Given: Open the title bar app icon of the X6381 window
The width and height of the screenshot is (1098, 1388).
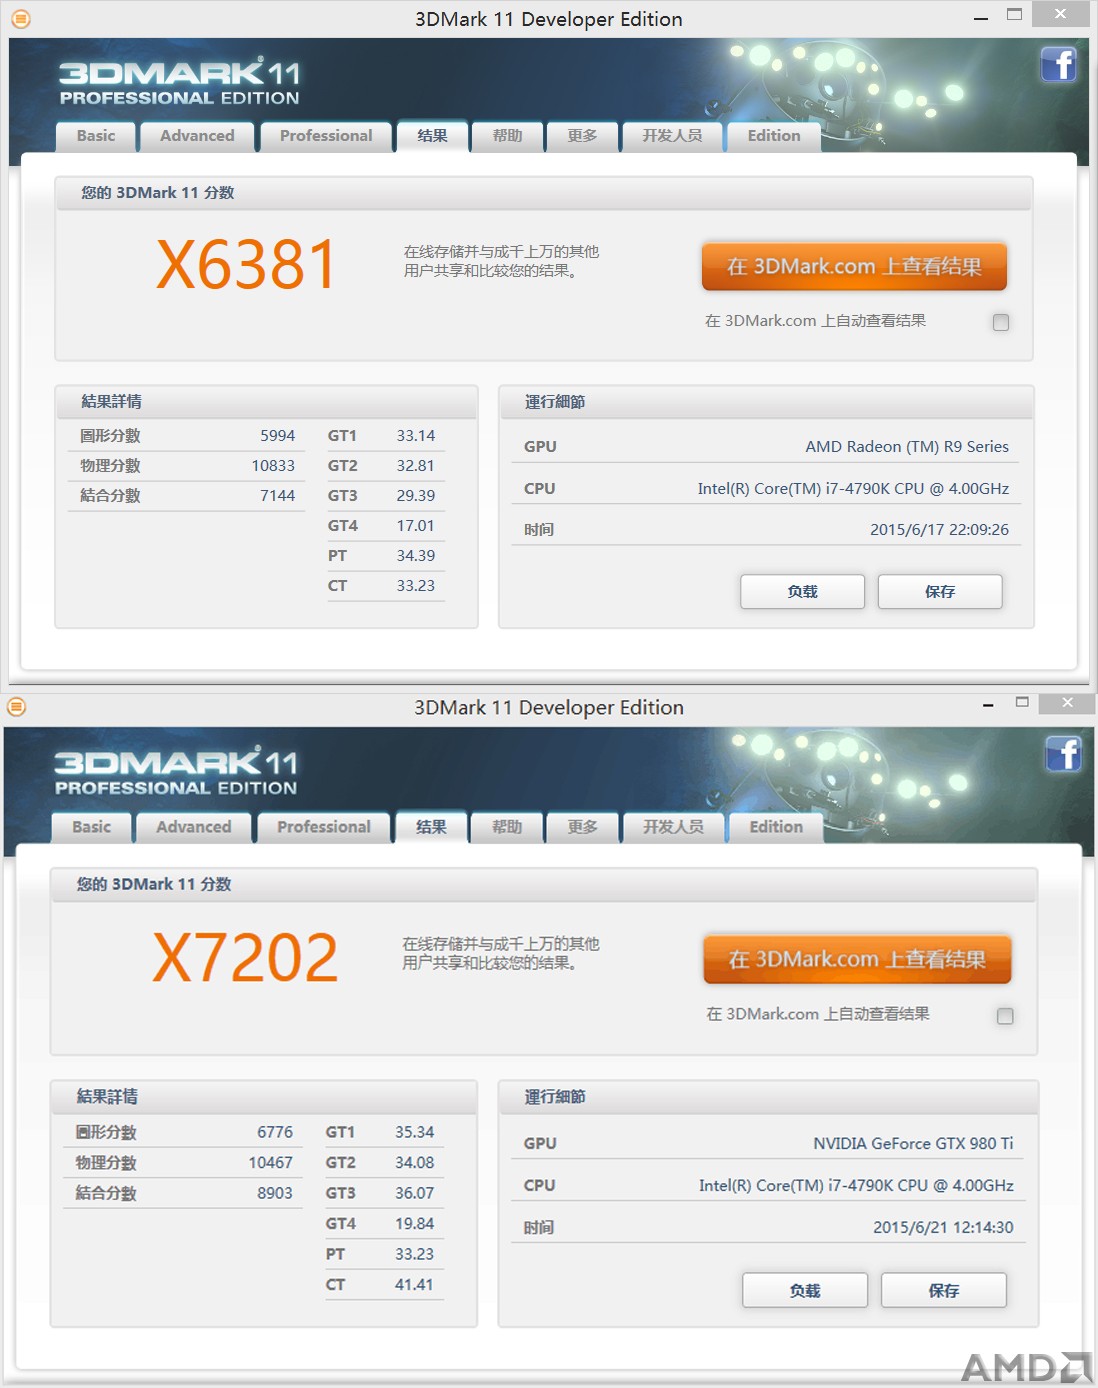Looking at the screenshot, I should click(20, 19).
